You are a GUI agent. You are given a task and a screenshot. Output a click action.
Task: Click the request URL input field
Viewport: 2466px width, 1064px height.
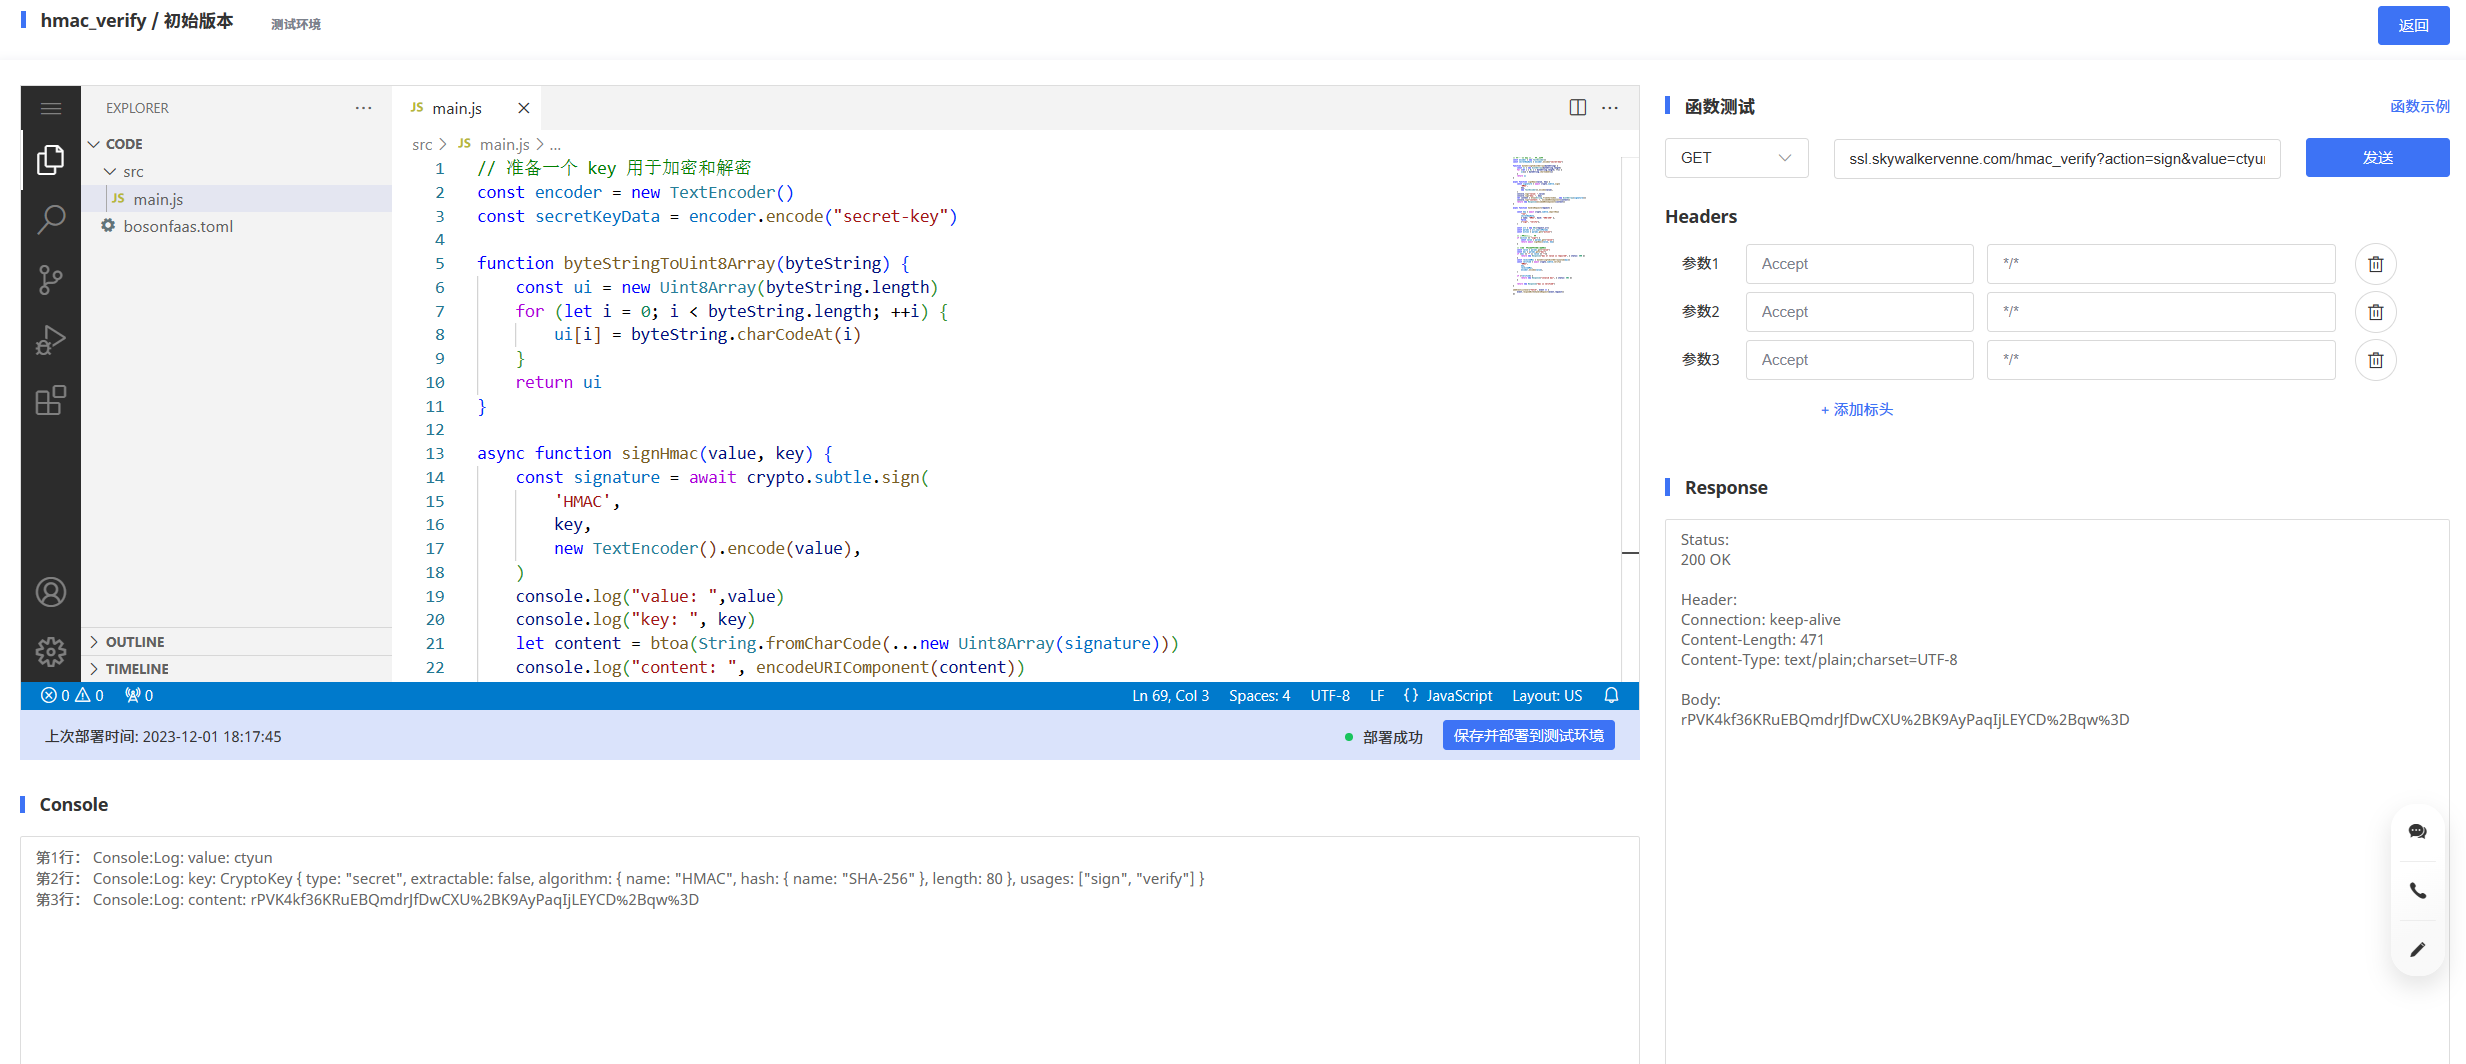(x=2056, y=159)
